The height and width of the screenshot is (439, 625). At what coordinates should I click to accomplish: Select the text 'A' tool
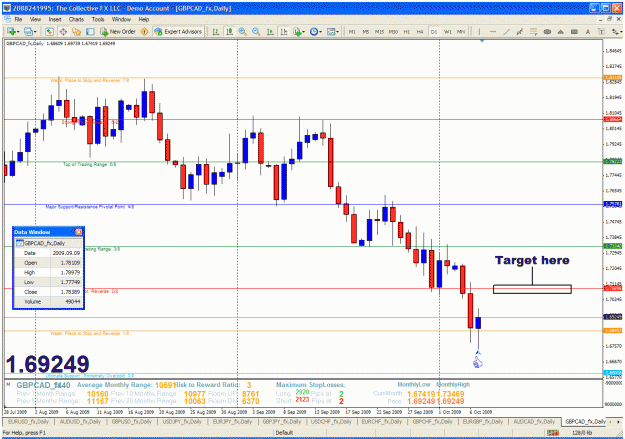pyautogui.click(x=588, y=31)
